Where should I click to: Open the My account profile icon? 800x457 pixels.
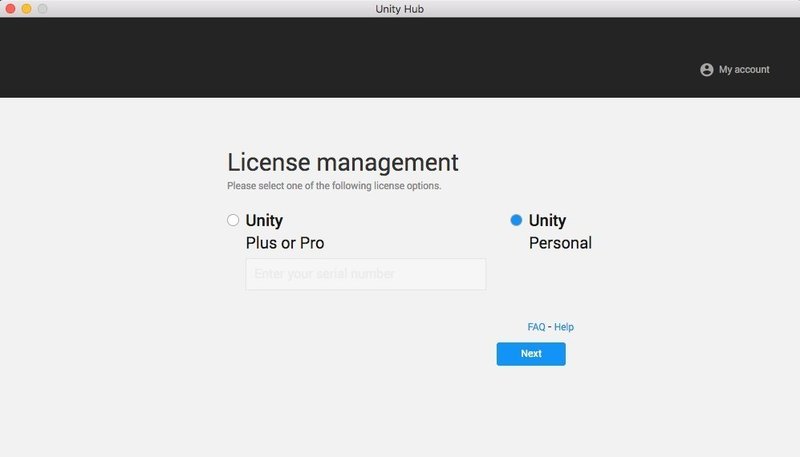click(706, 69)
